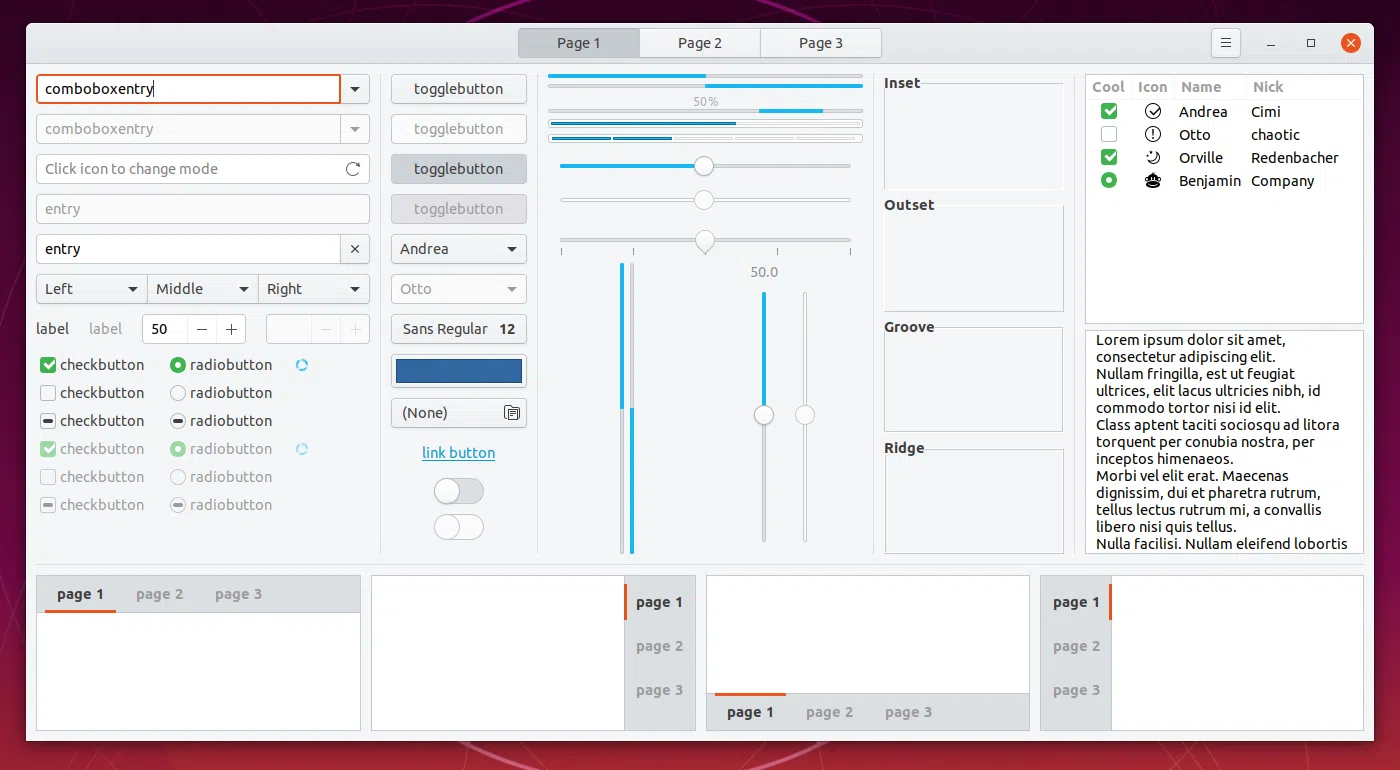Open the Middle dropdown
The height and width of the screenshot is (770, 1400).
(x=202, y=289)
